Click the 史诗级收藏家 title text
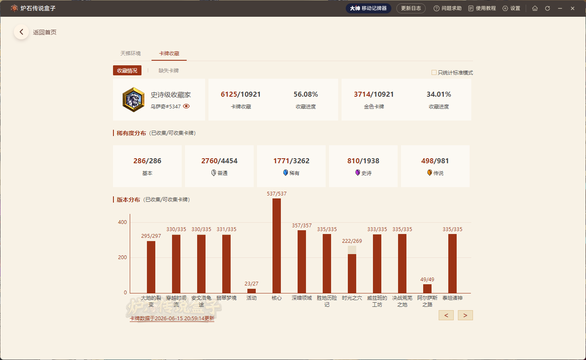 (x=170, y=95)
